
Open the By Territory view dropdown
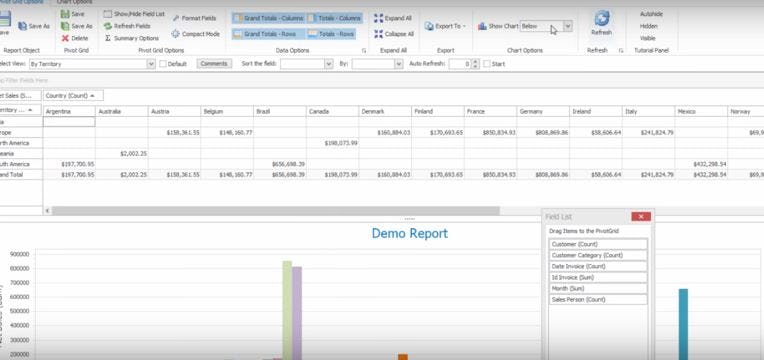[151, 64]
